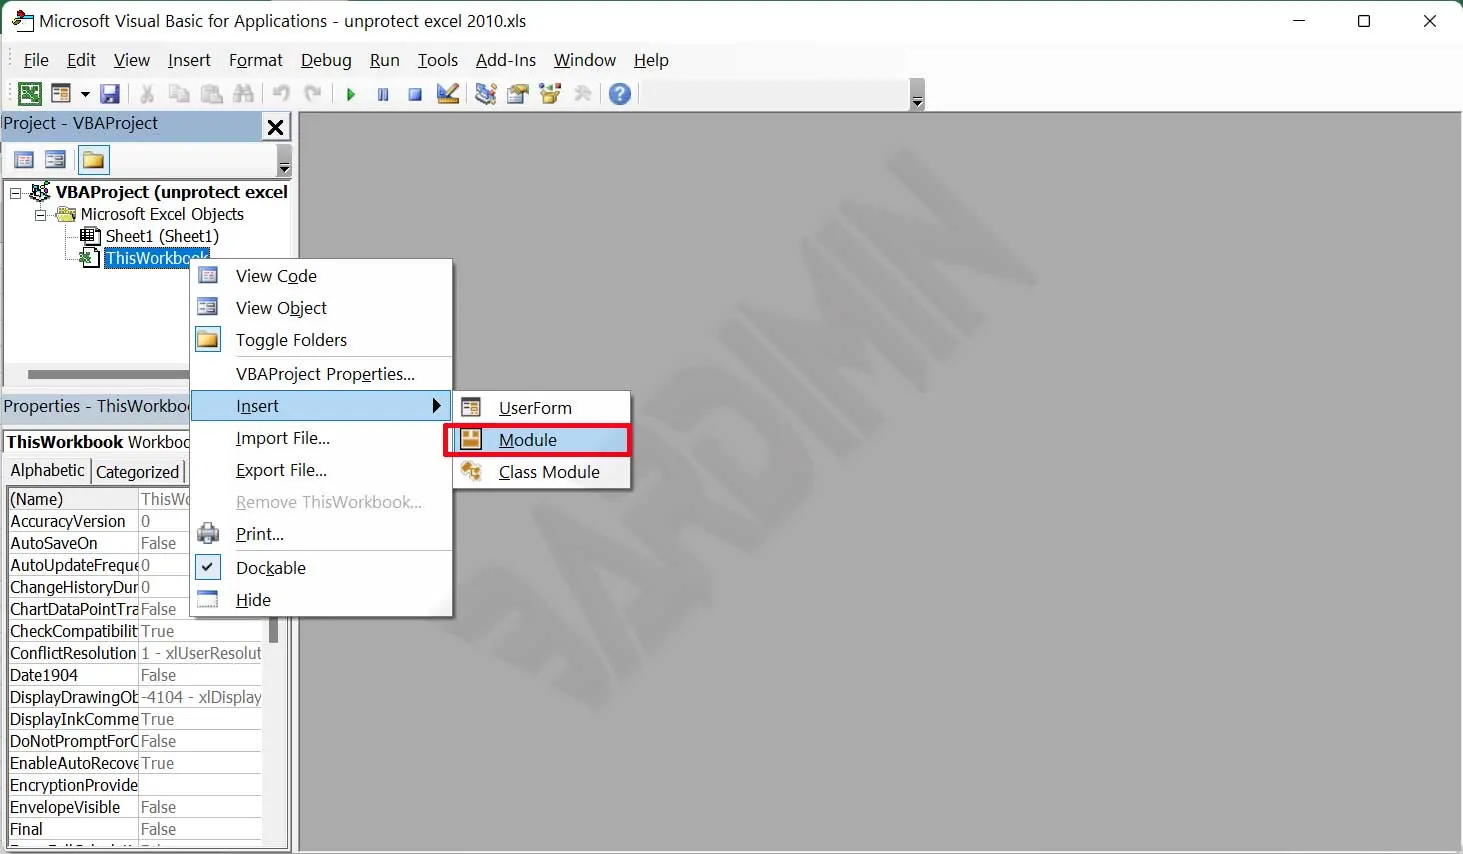
Task: Switch to the Categorized properties tab
Action: [x=137, y=472]
